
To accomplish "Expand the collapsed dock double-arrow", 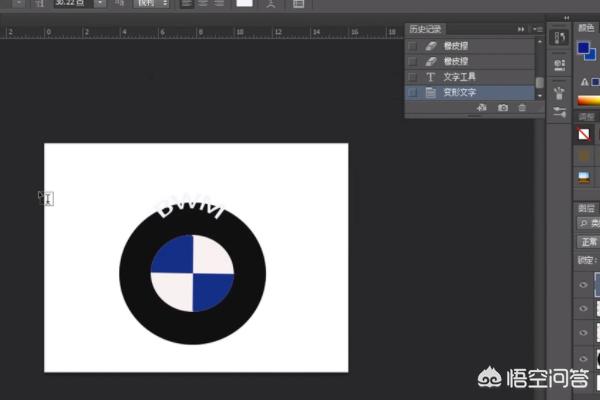I will pos(566,18).
